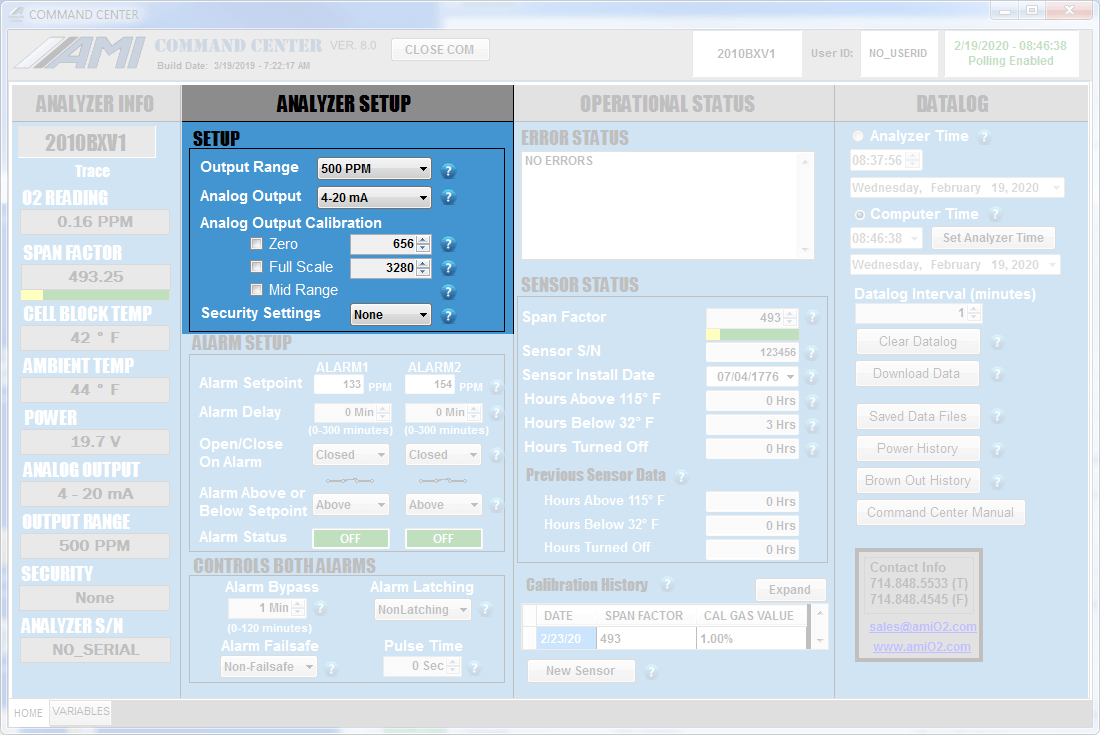Open help for Pulse Time
Viewport: 1100px width, 735px height.
click(x=474, y=668)
